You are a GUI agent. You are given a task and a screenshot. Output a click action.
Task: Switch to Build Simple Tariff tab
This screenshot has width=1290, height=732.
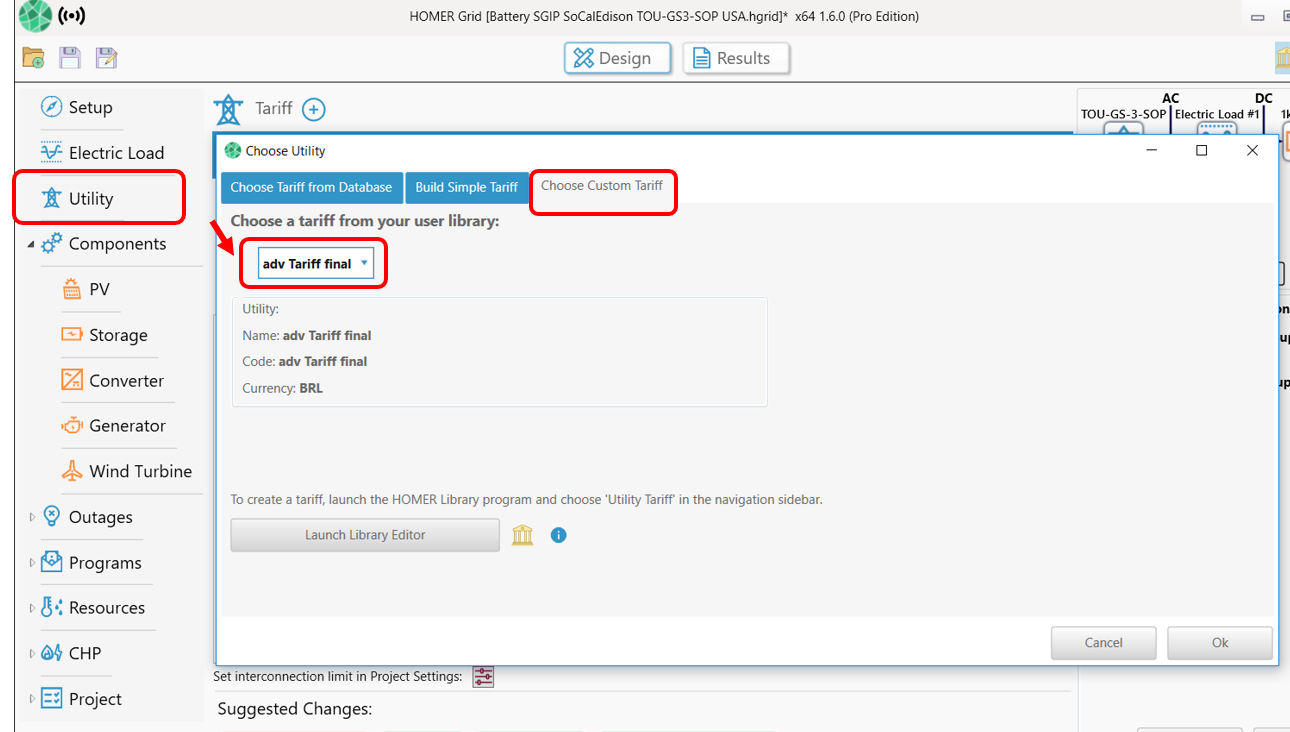tap(466, 187)
